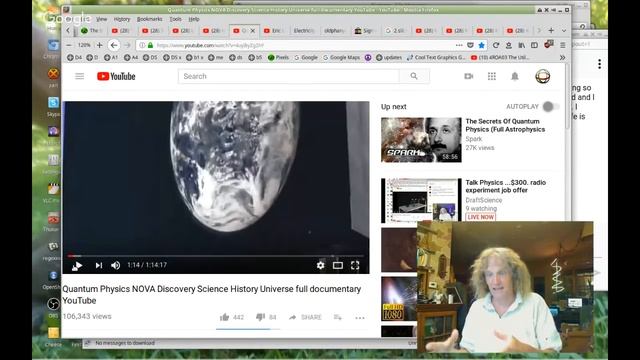Screen dimensions: 640x360
Task: Open video player settings gear
Action: coord(320,265)
